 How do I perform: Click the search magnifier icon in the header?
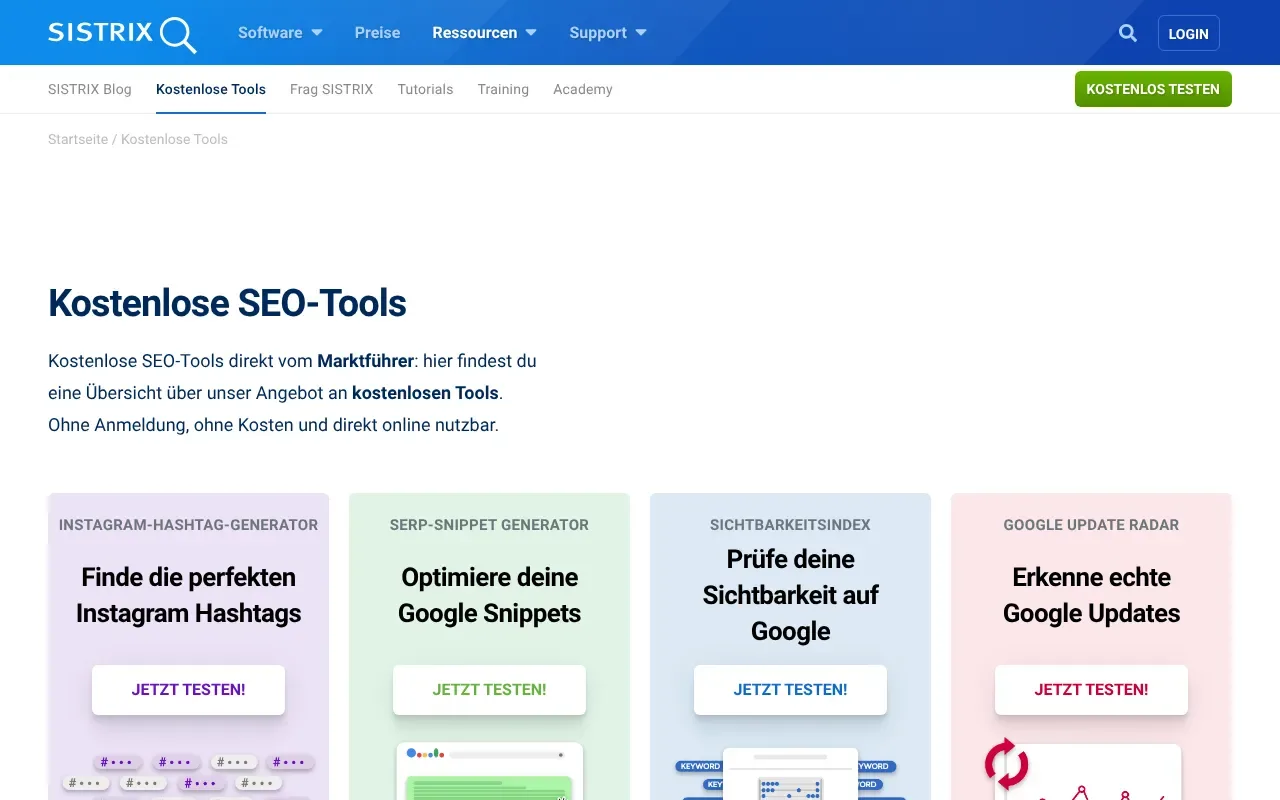tap(1127, 32)
